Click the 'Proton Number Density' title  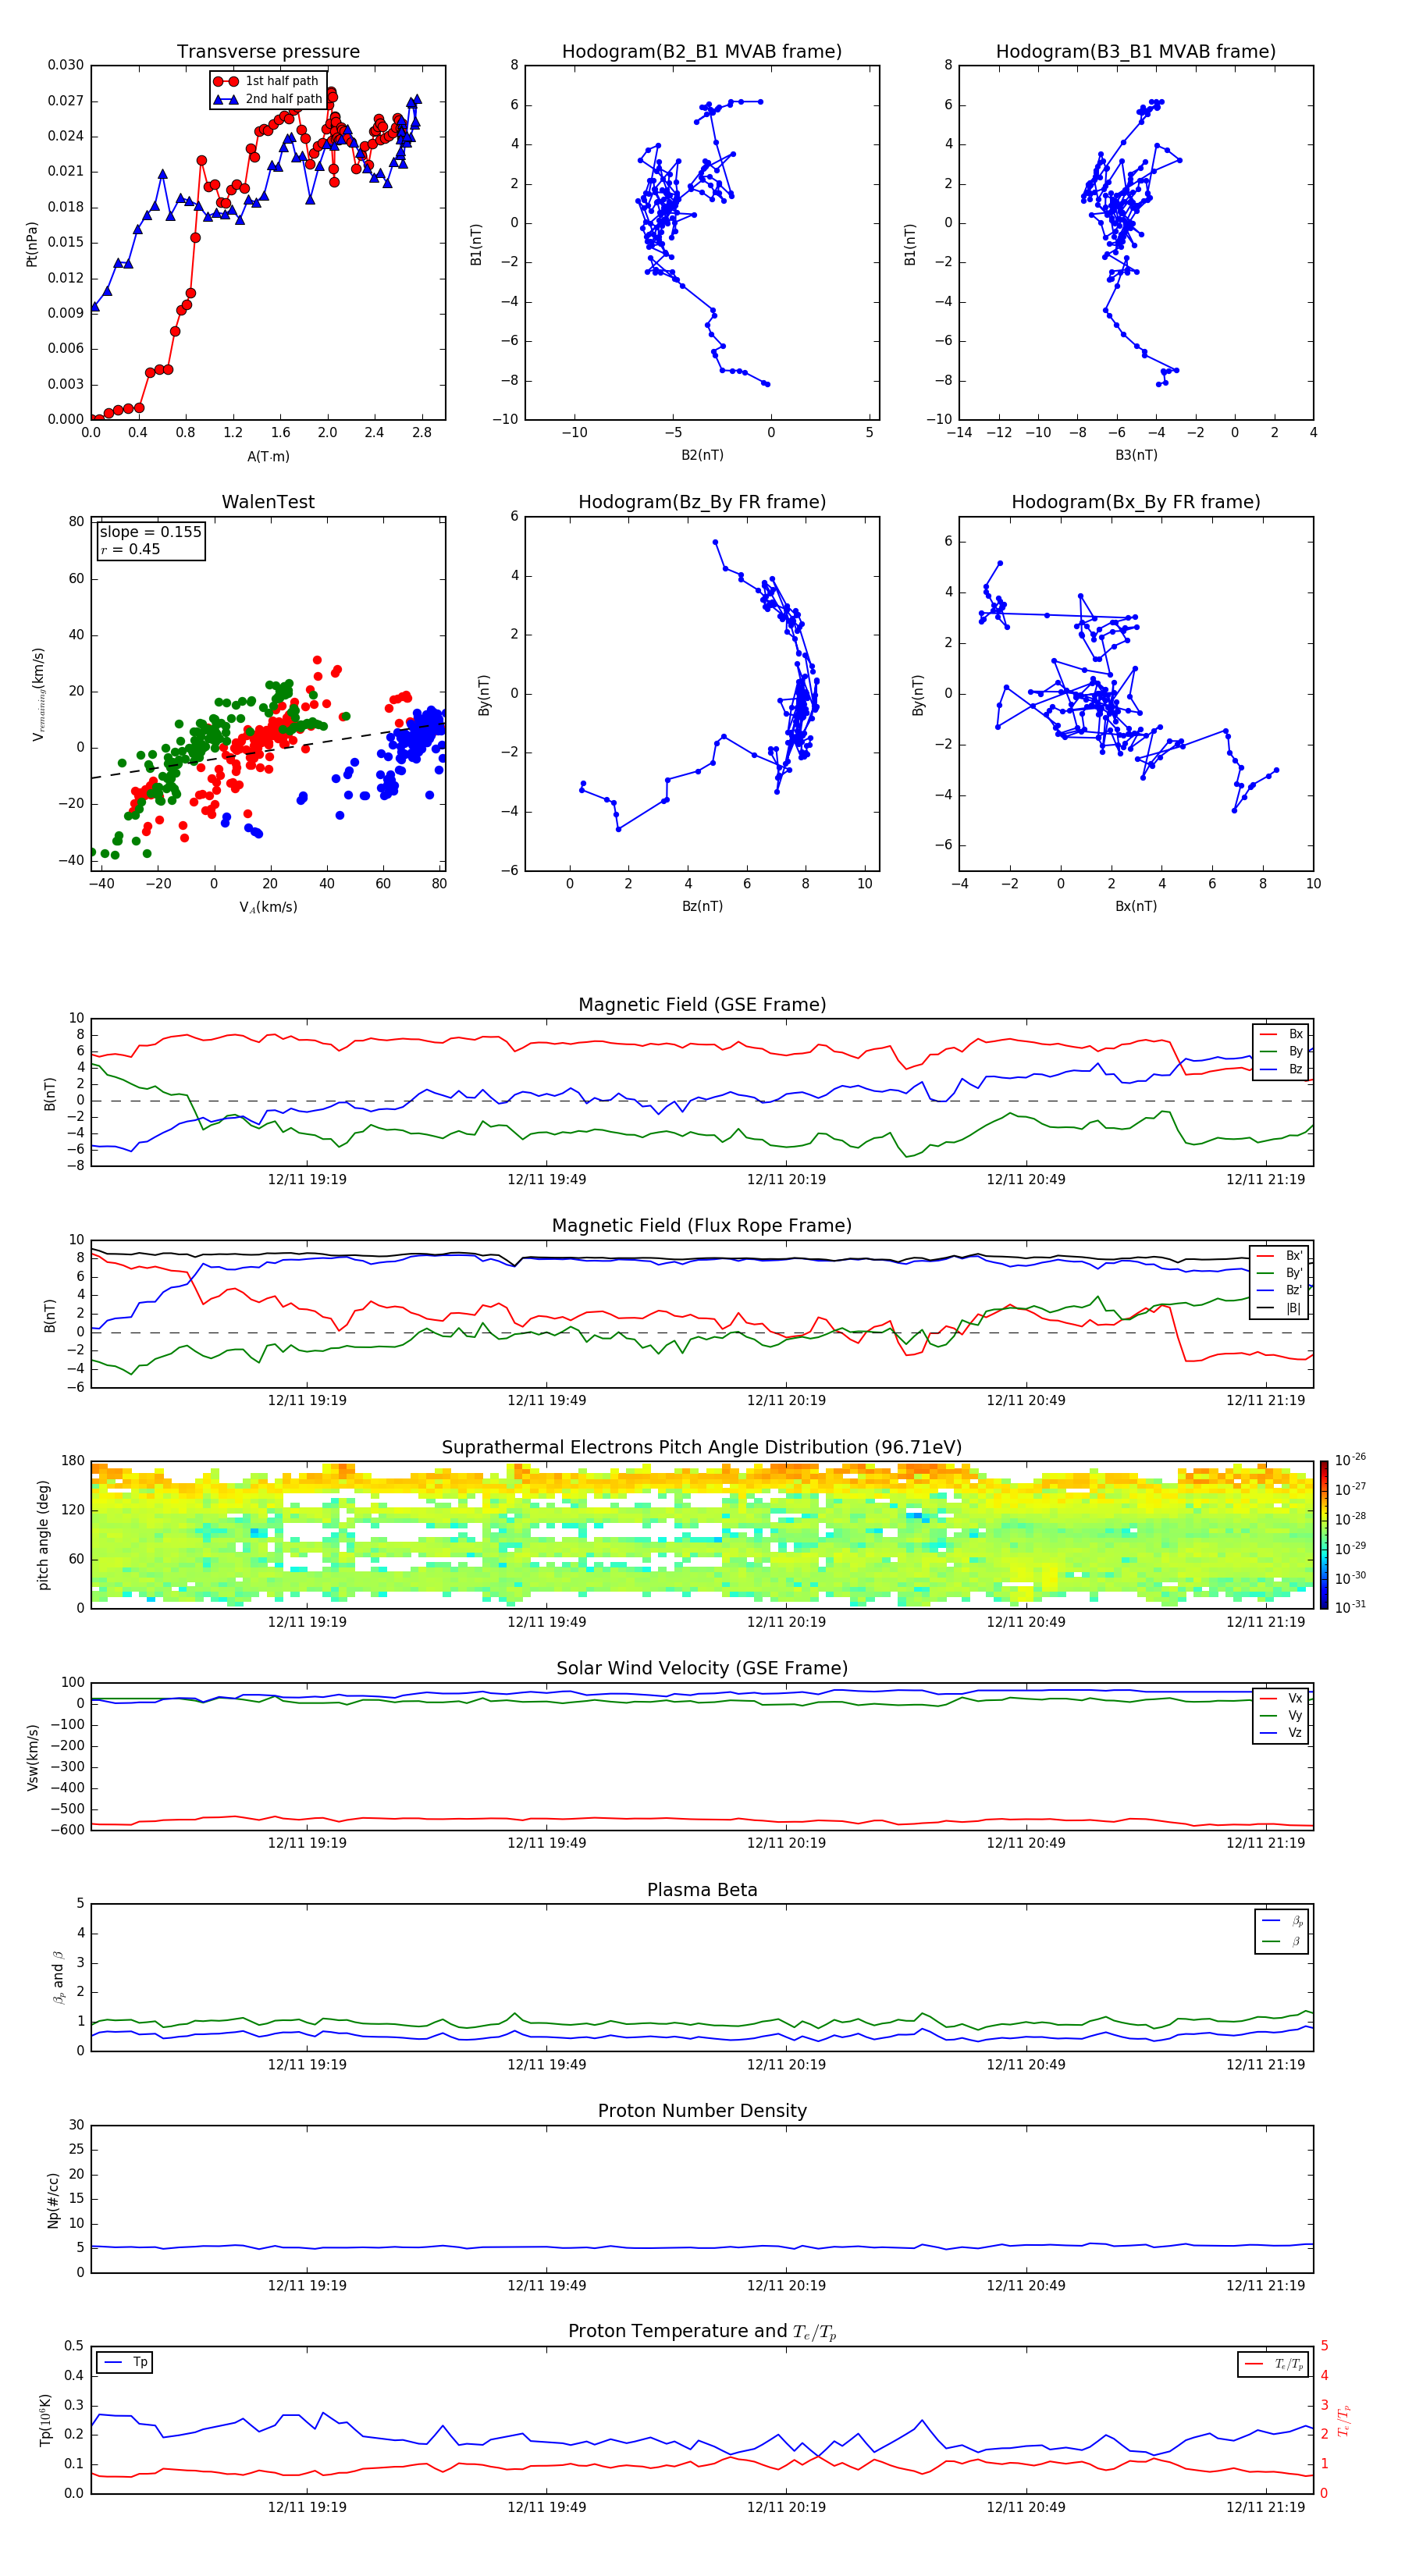(702, 2111)
